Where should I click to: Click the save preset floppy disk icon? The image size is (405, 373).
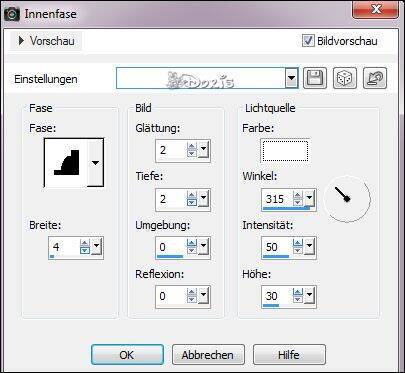(315, 78)
